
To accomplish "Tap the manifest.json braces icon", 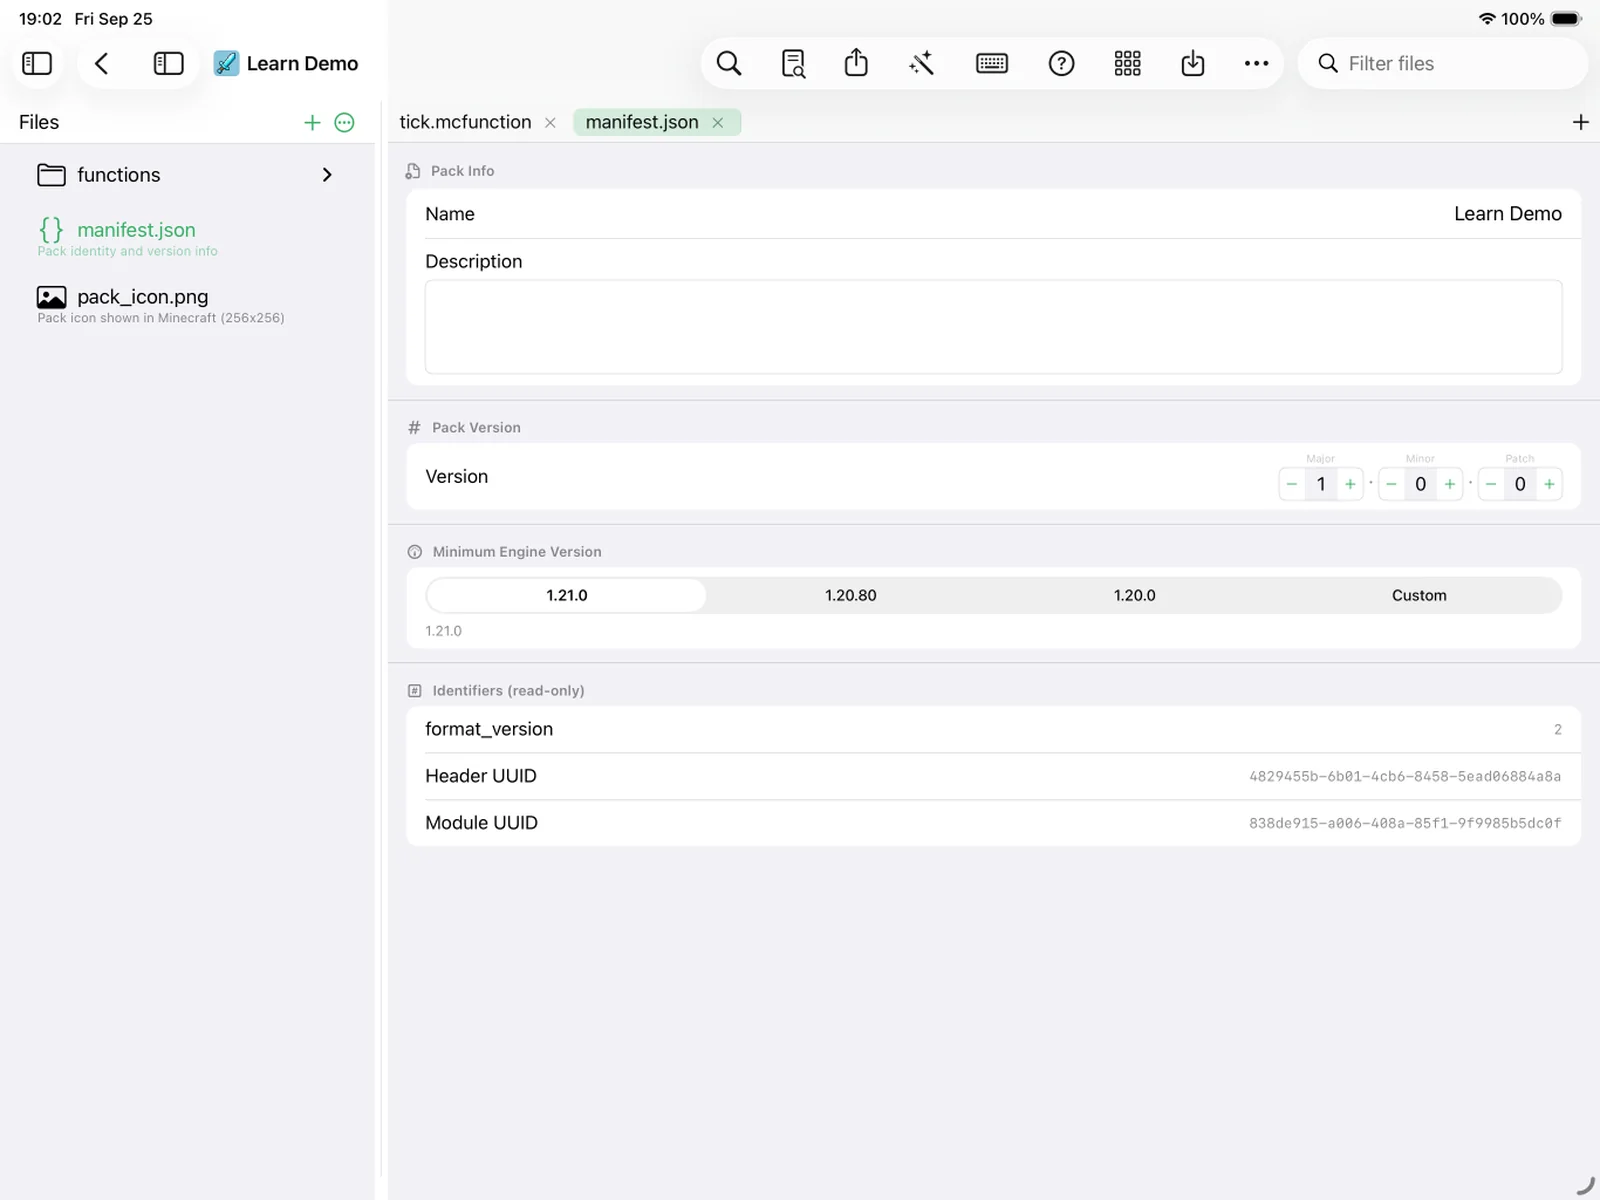I will [x=51, y=230].
